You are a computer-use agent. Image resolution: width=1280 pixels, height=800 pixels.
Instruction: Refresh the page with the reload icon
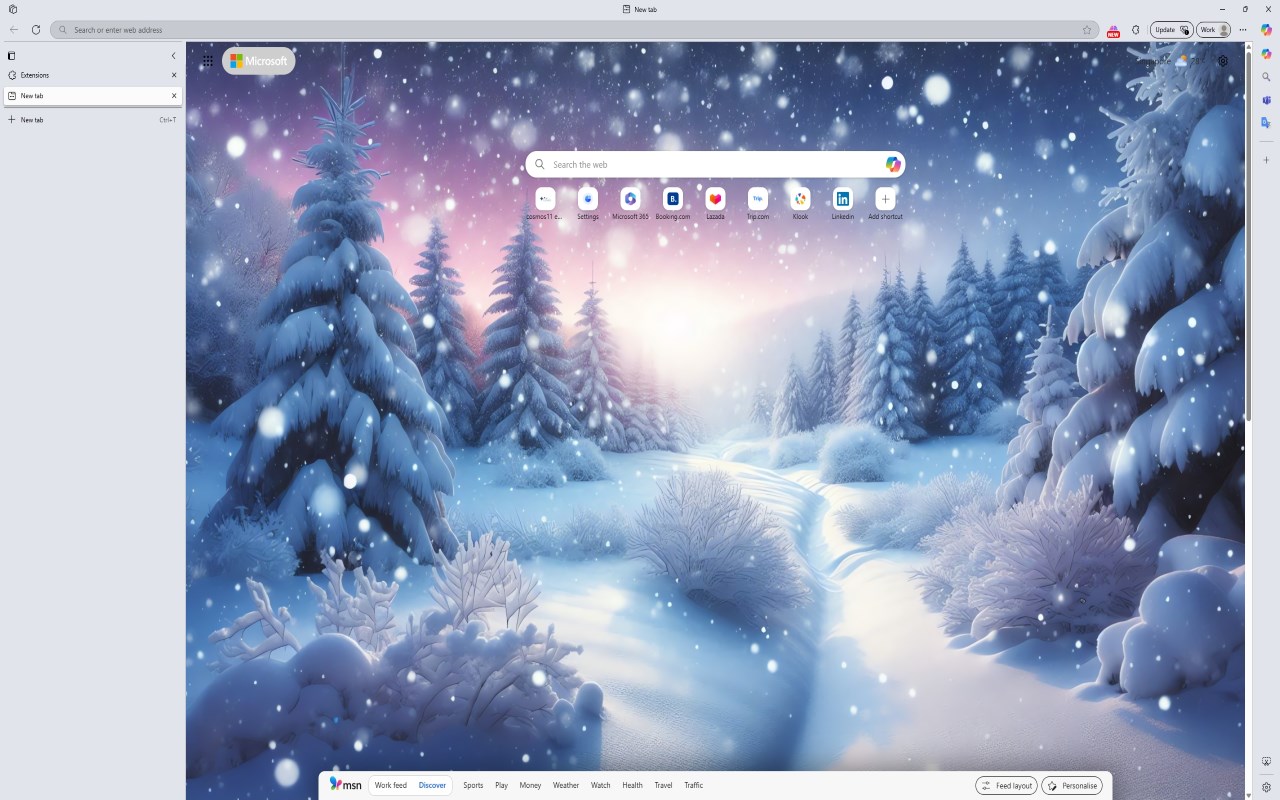36,30
